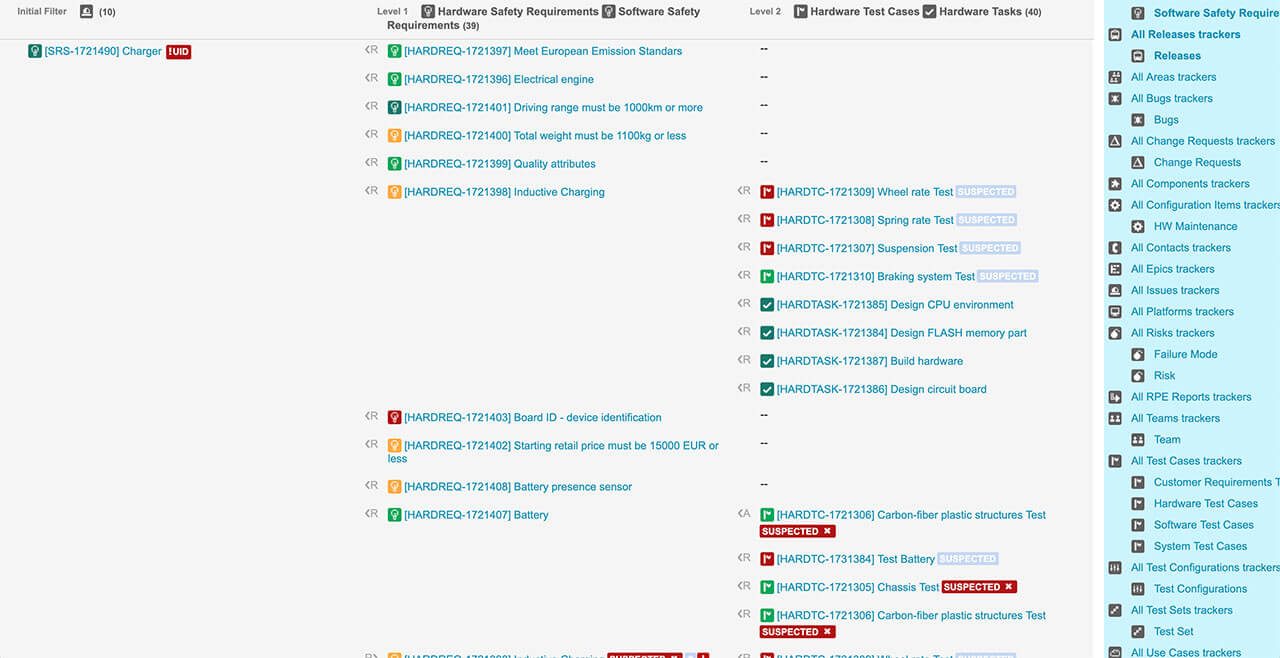This screenshot has height=658, width=1280.
Task: Click the Initial Filter tracker icon in header
Action: point(86,12)
